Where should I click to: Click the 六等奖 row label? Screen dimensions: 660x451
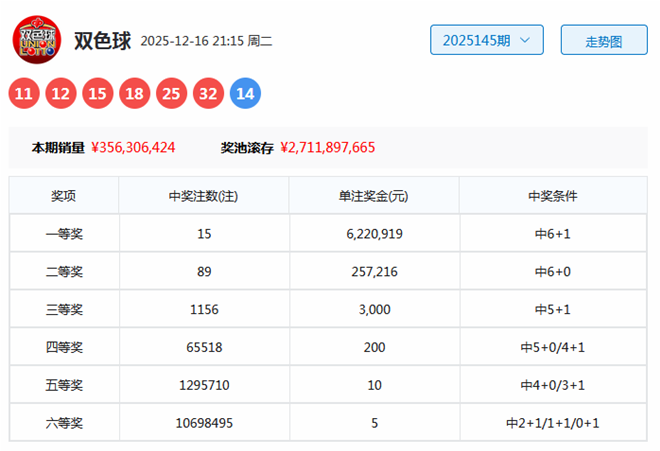tap(64, 423)
